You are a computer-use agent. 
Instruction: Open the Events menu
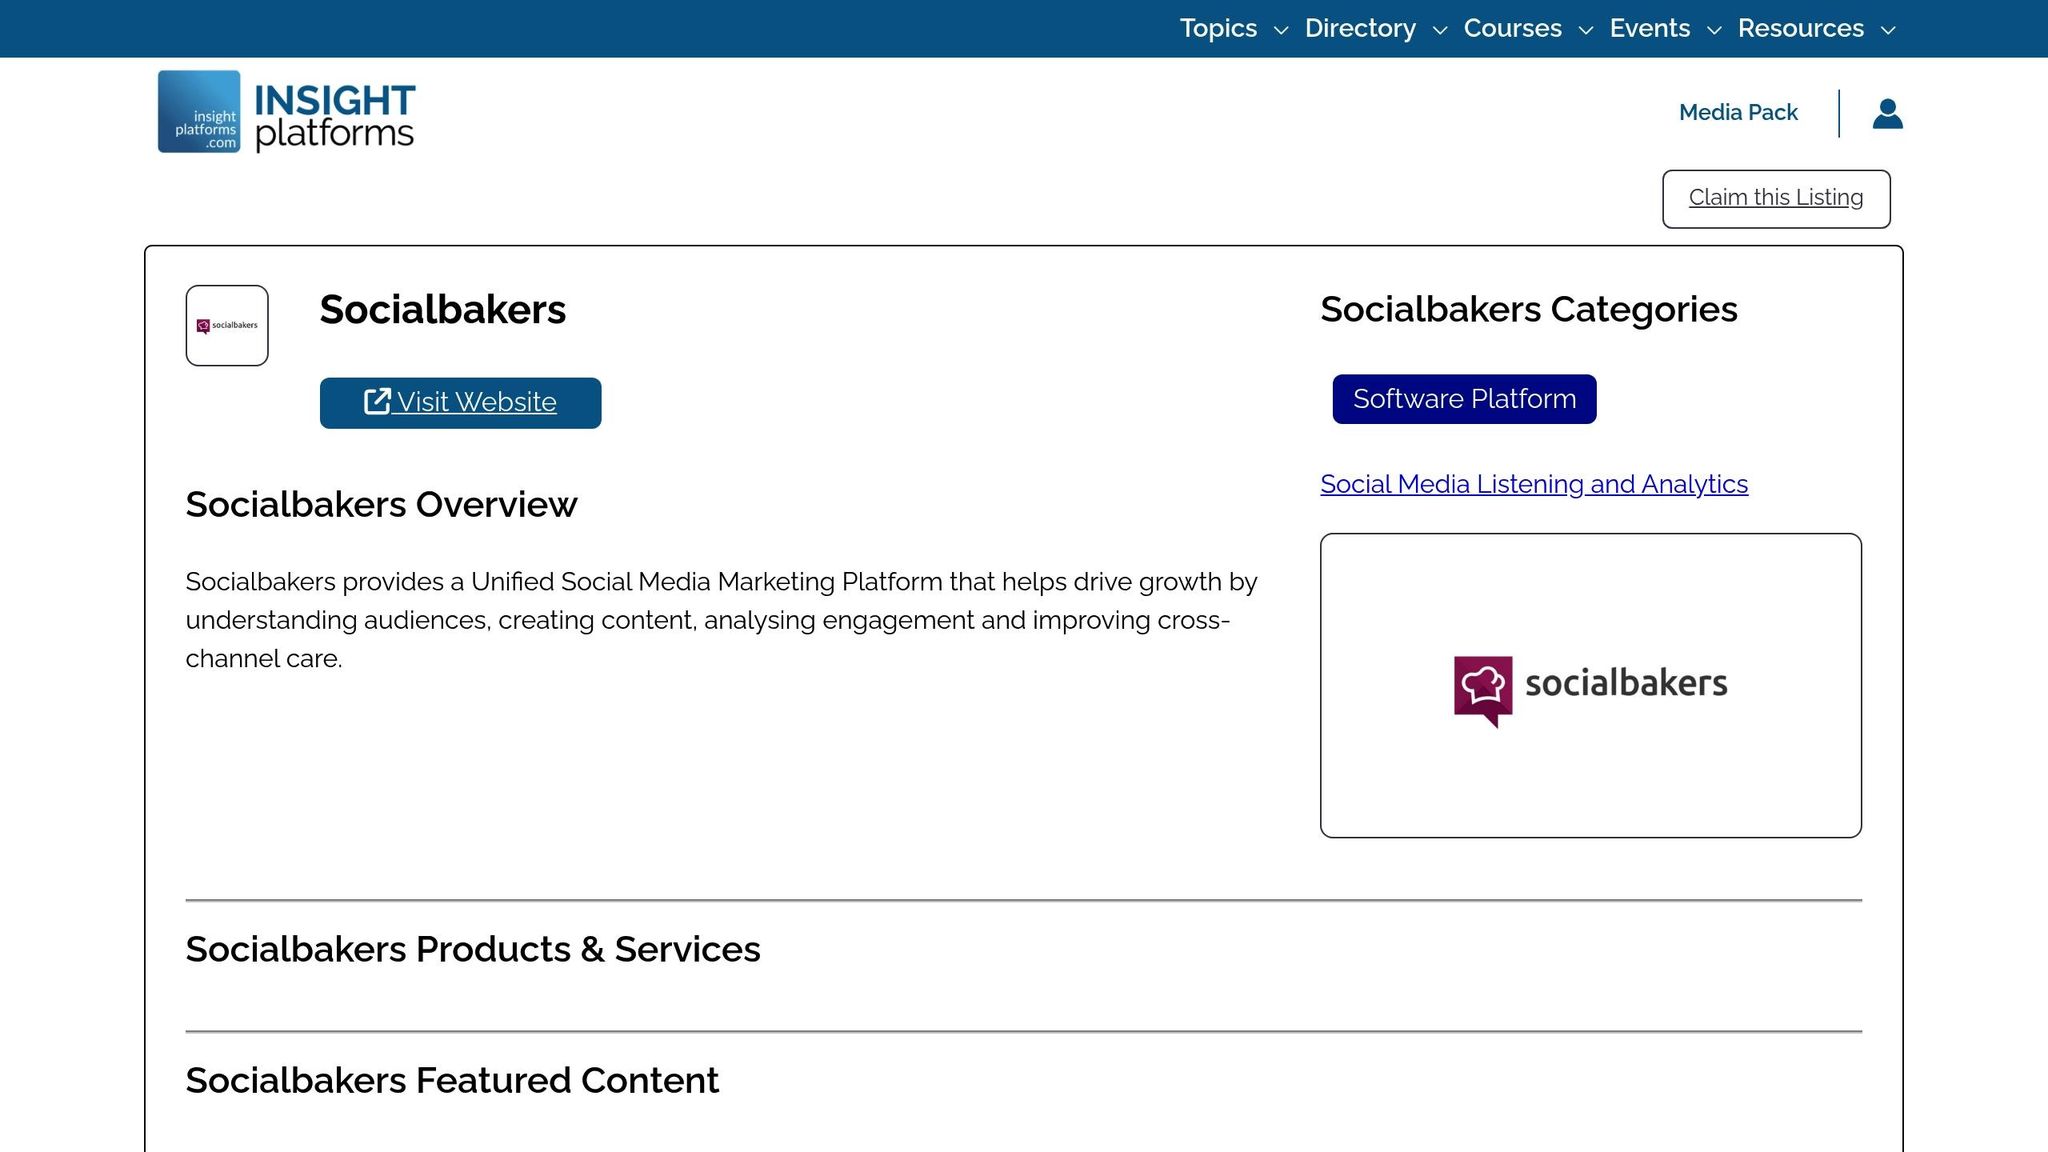1649,28
